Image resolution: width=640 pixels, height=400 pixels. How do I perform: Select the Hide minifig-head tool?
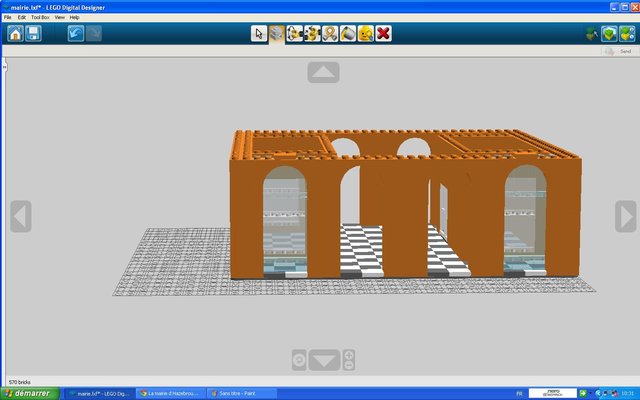pyautogui.click(x=365, y=34)
